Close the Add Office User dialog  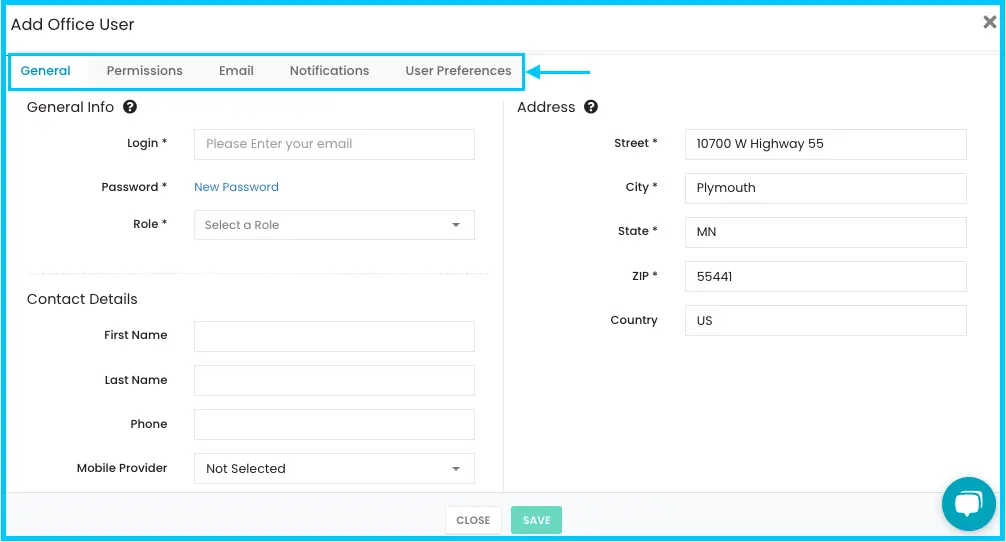(989, 22)
